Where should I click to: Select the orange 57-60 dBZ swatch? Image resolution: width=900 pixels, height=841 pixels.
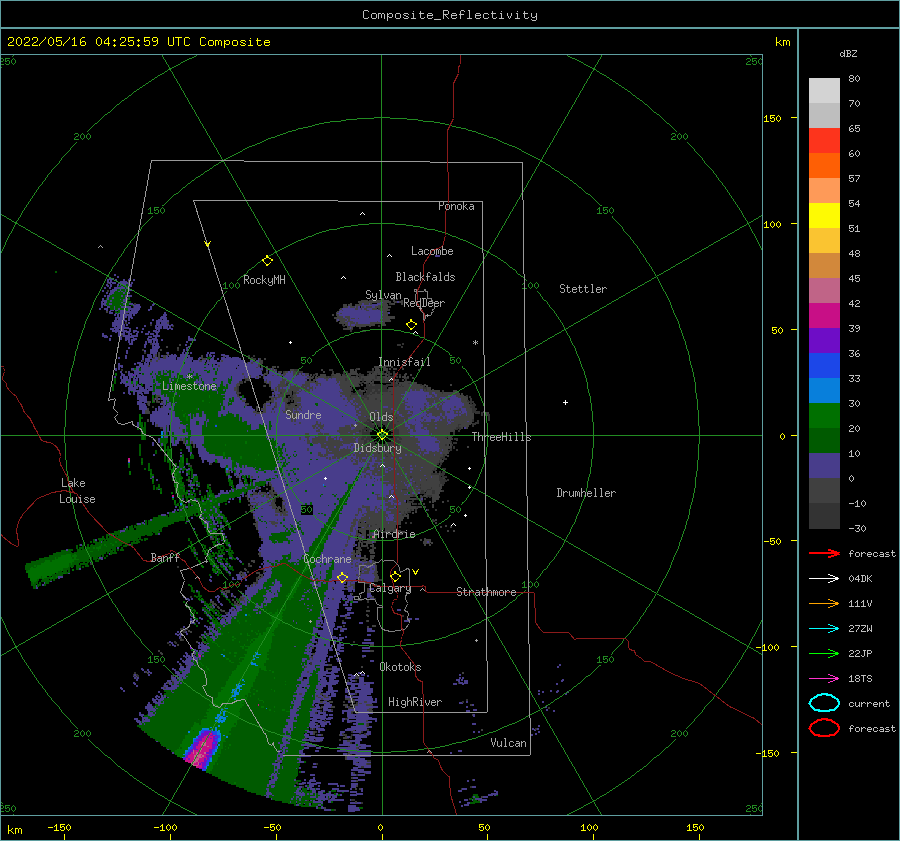tap(824, 166)
